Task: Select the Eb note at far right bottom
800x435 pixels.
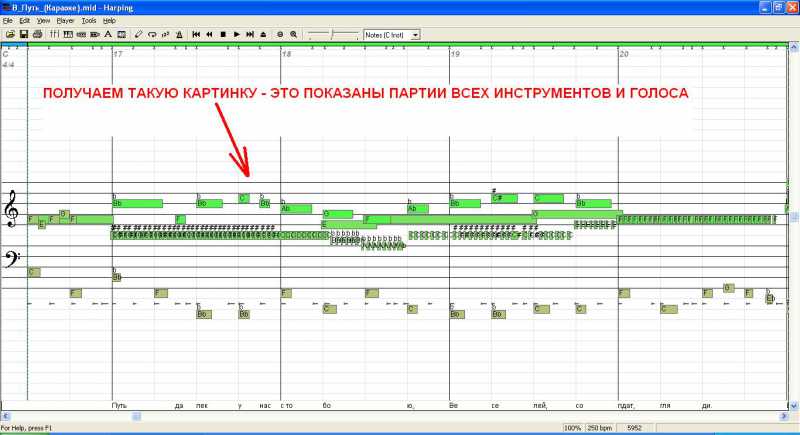Action: coord(770,298)
